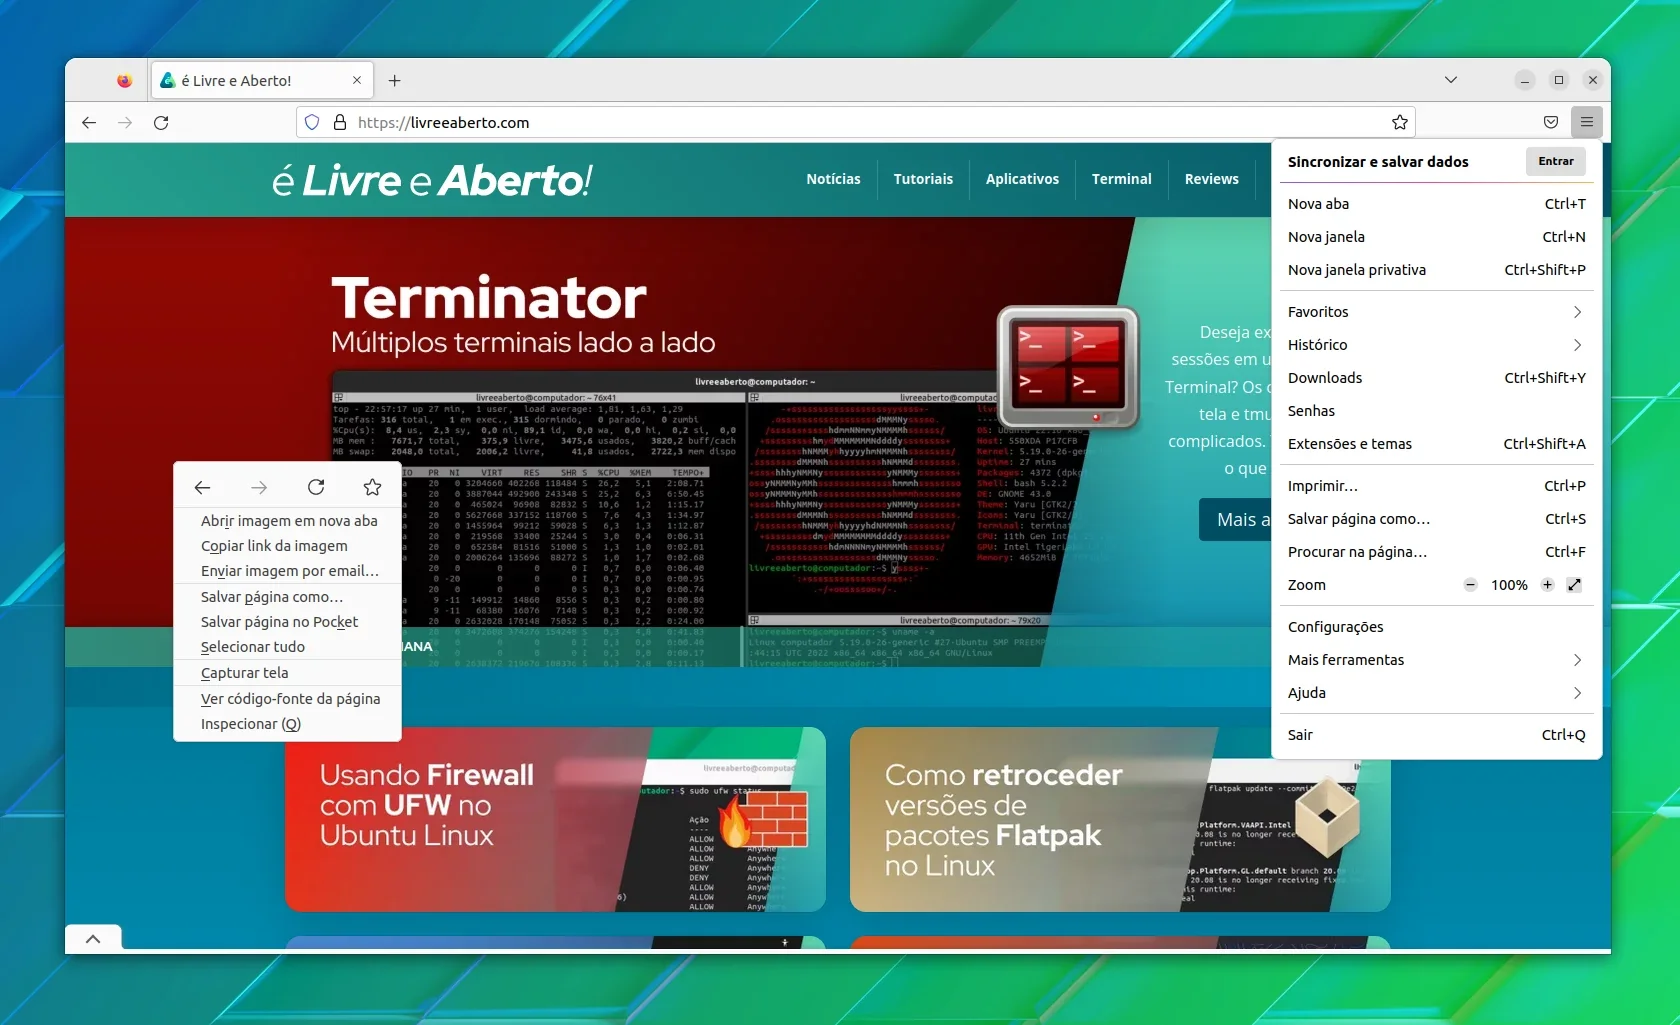
Task: Click the Entrar sync button
Action: pos(1556,162)
